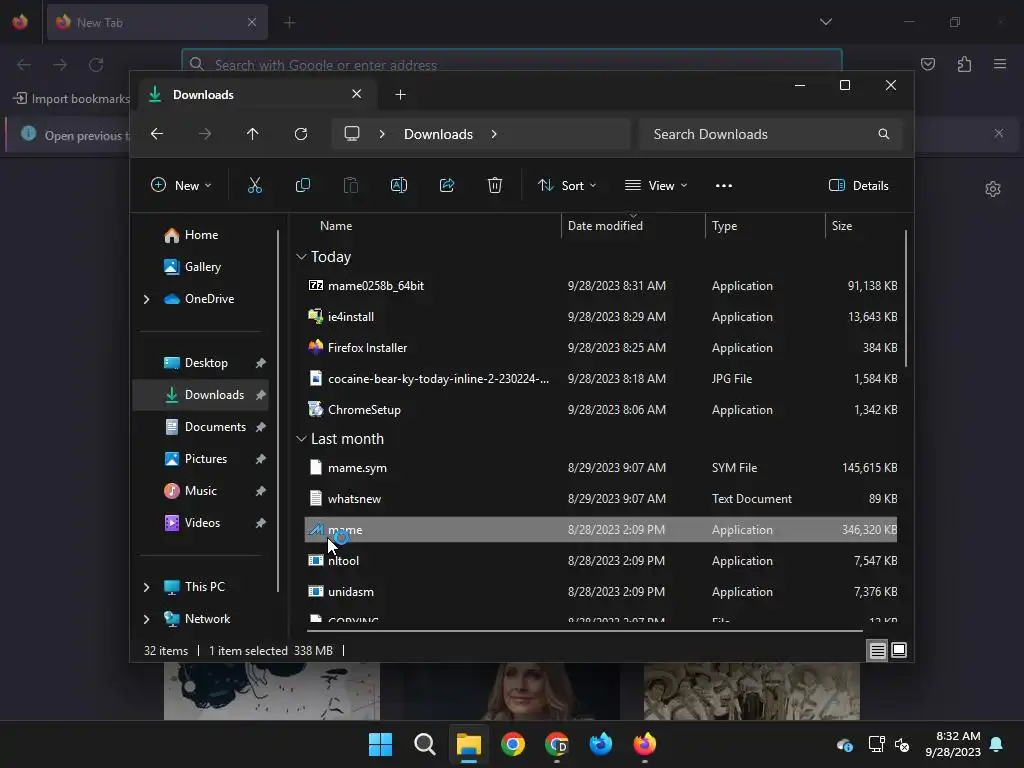
Task: Click vertical scrollbar of file list
Action: click(906, 298)
